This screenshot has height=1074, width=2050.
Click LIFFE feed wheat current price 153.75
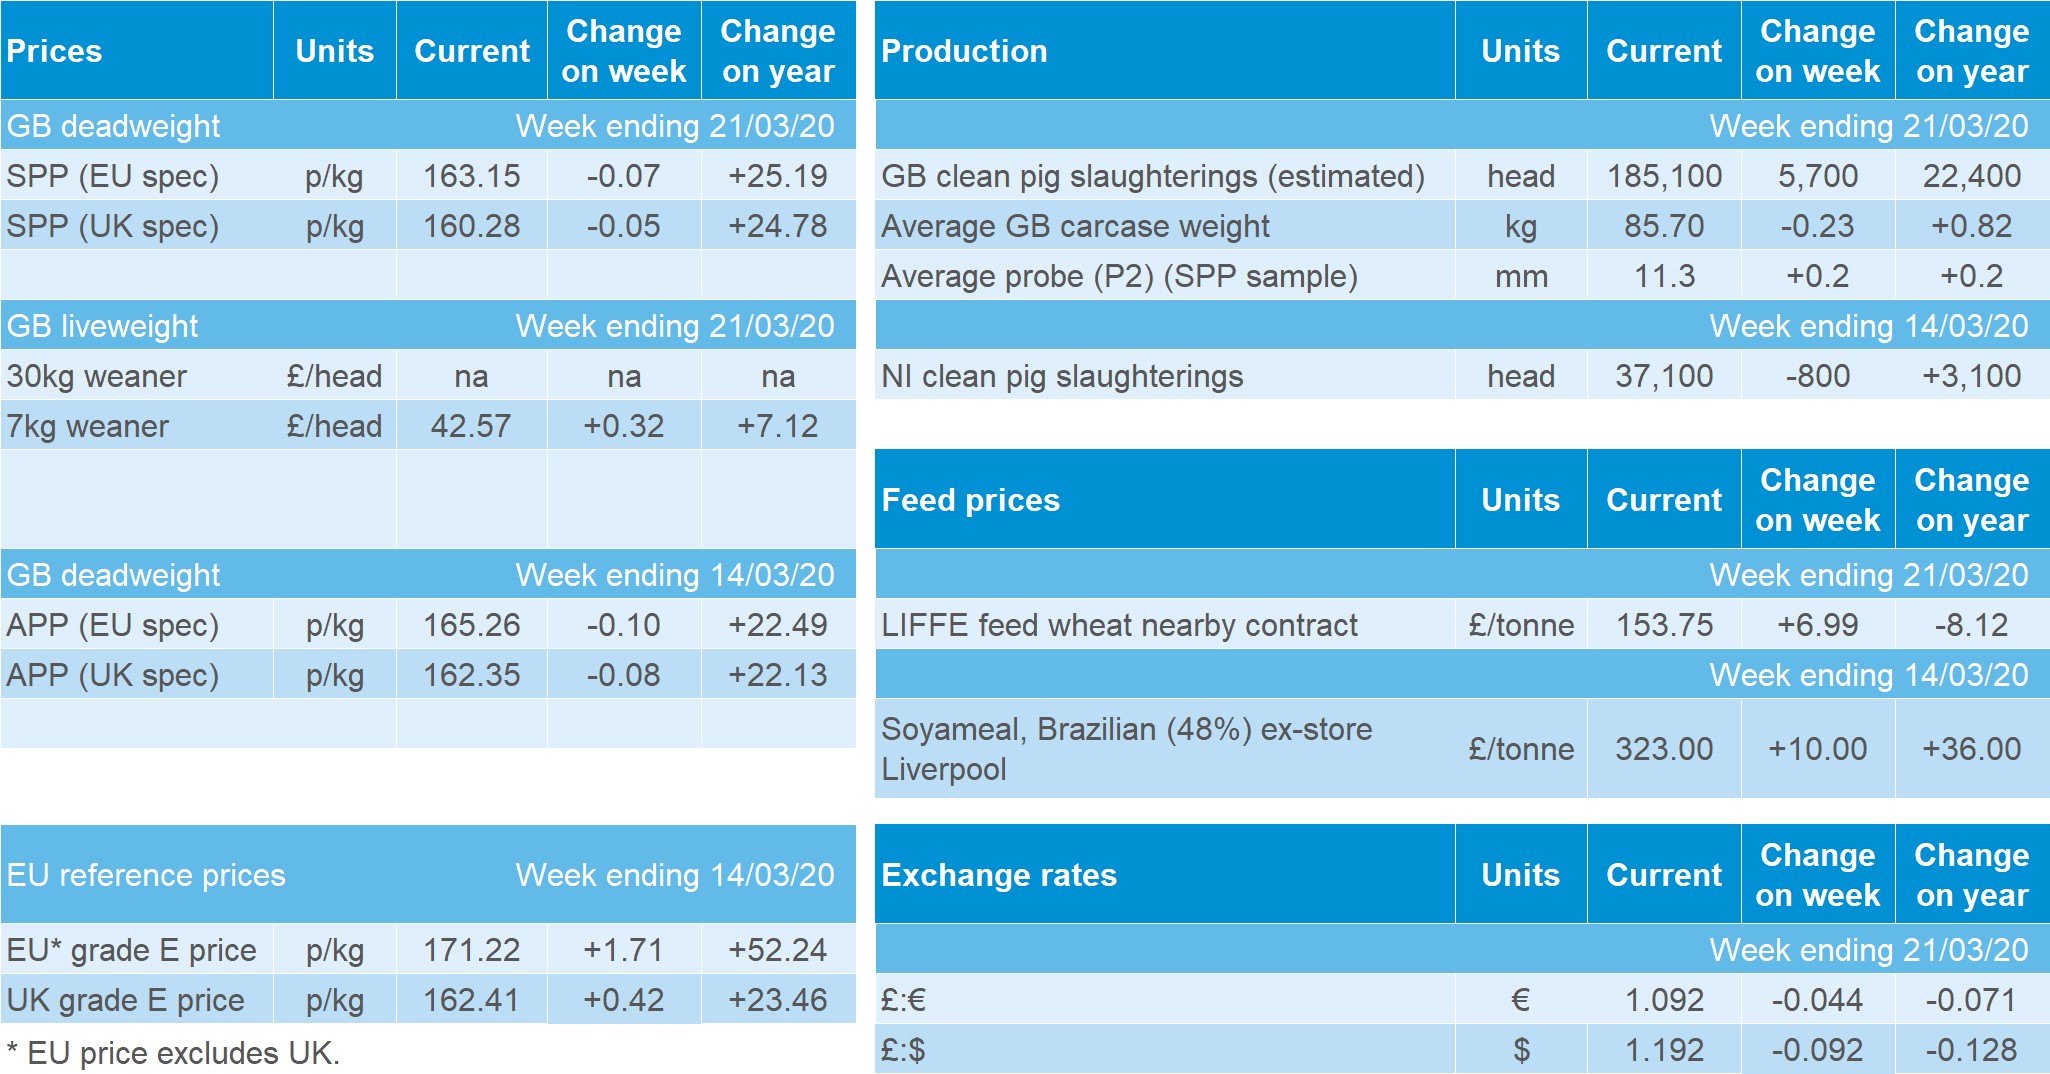point(1664,625)
